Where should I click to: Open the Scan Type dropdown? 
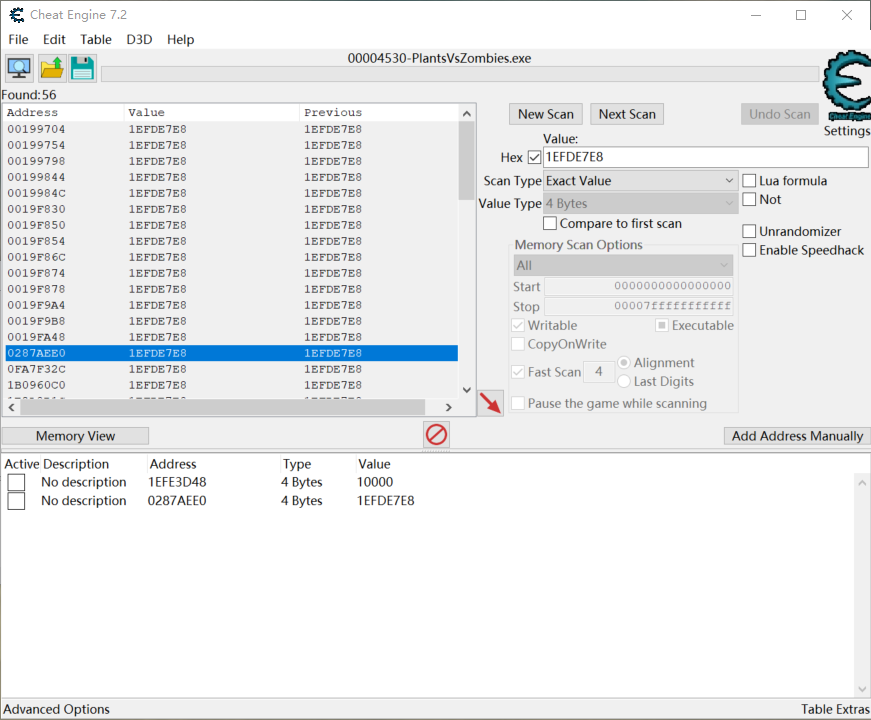640,181
